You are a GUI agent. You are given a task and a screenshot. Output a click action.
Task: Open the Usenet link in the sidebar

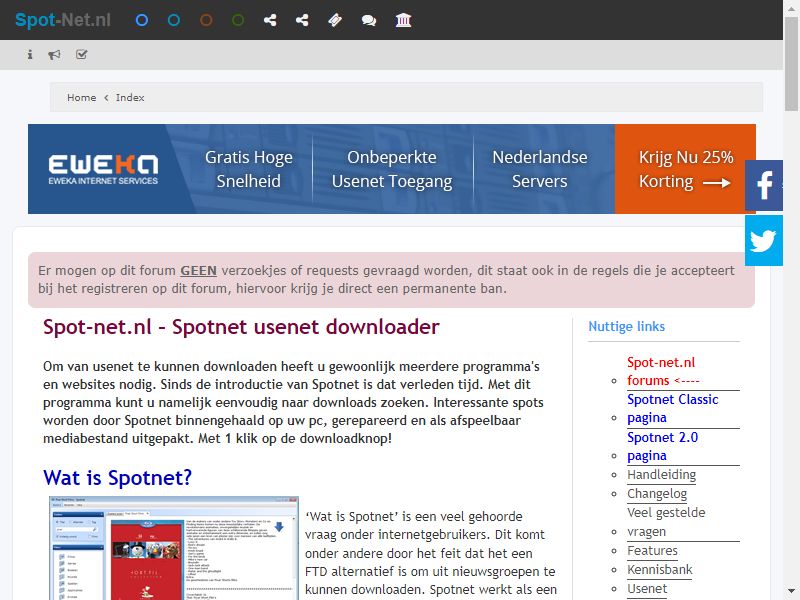[x=647, y=589]
